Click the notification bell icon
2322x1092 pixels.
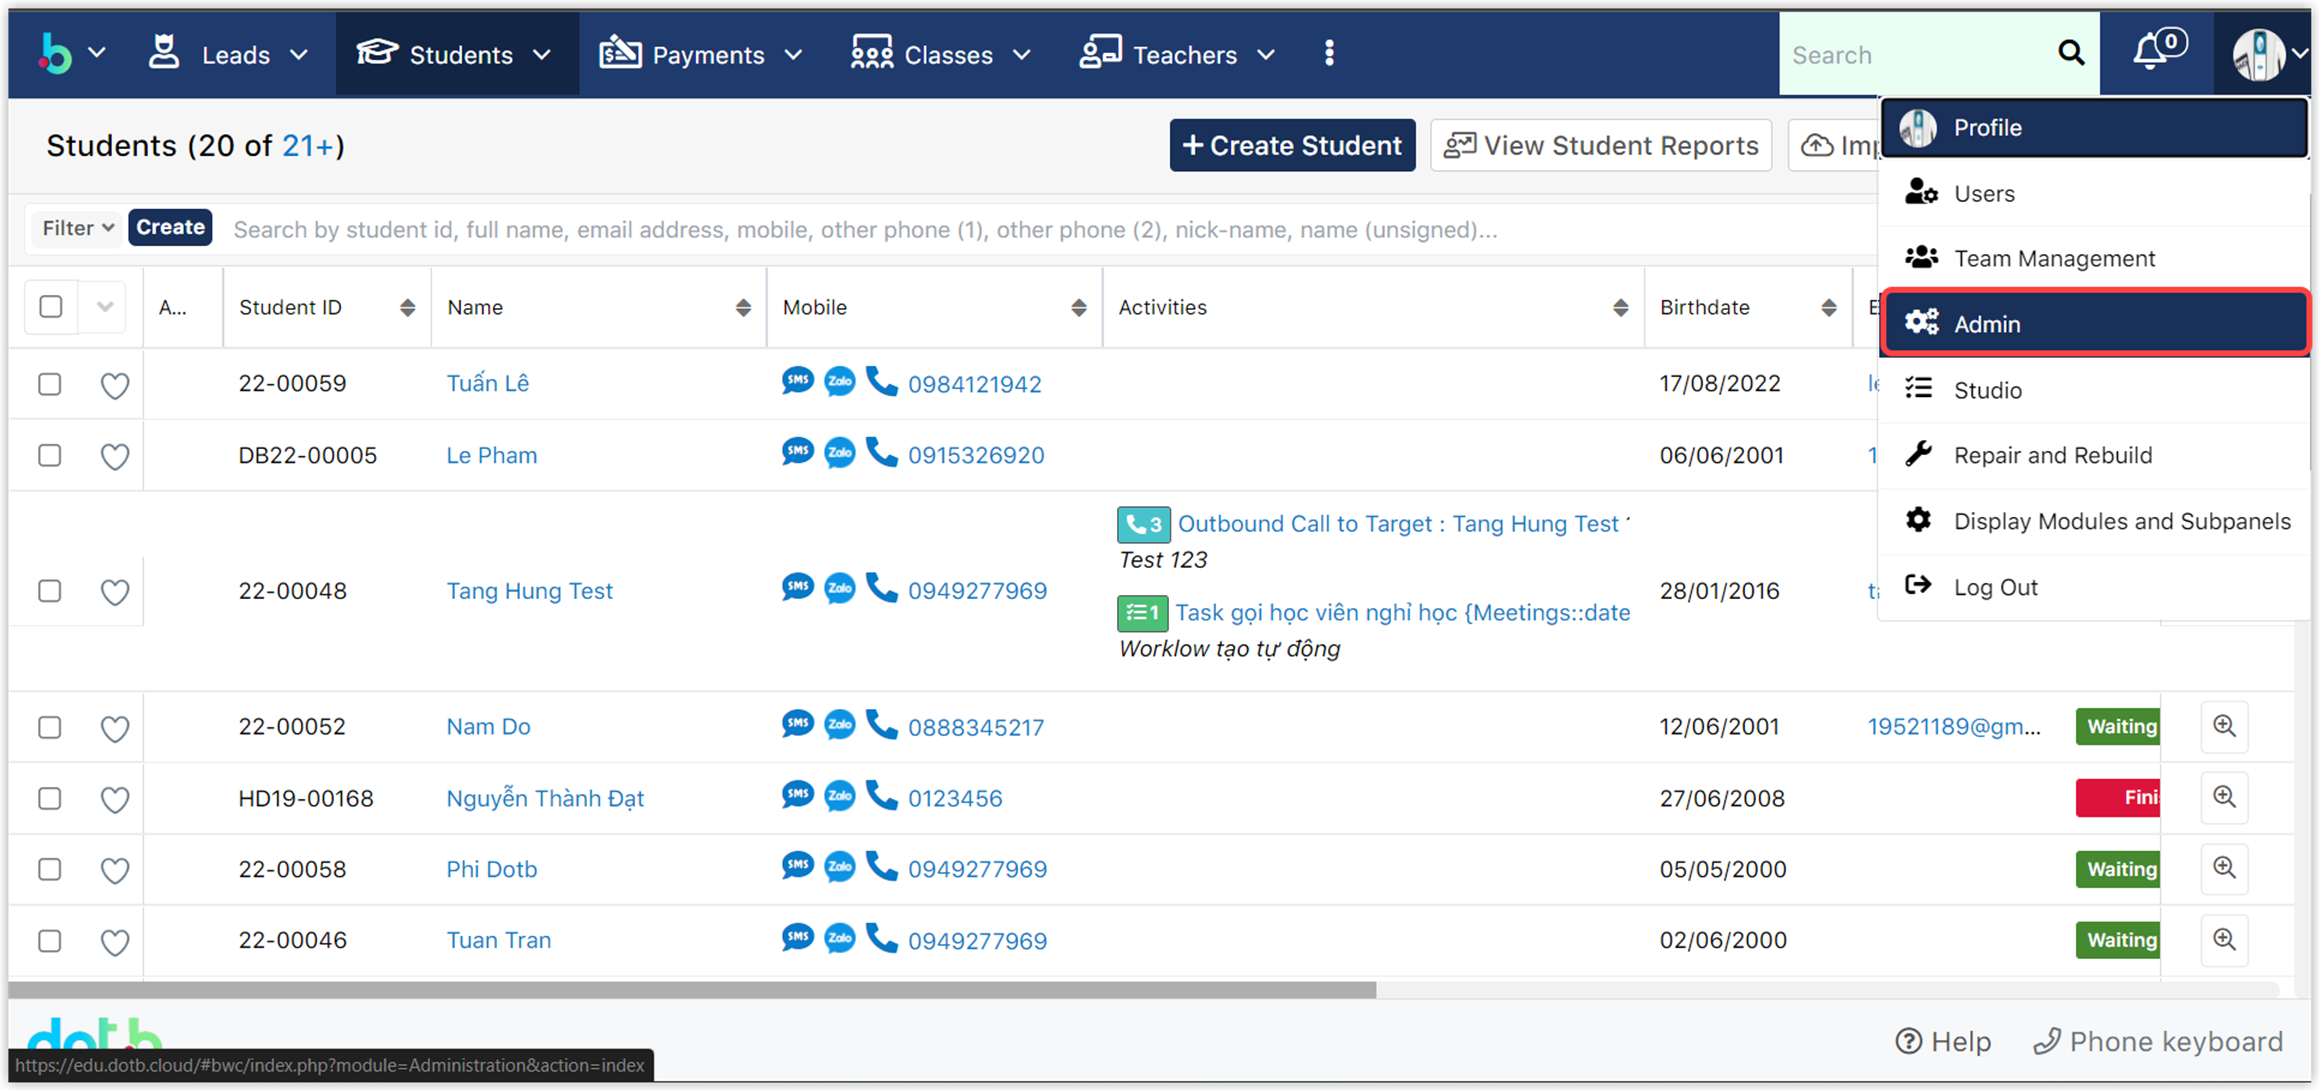[2151, 52]
